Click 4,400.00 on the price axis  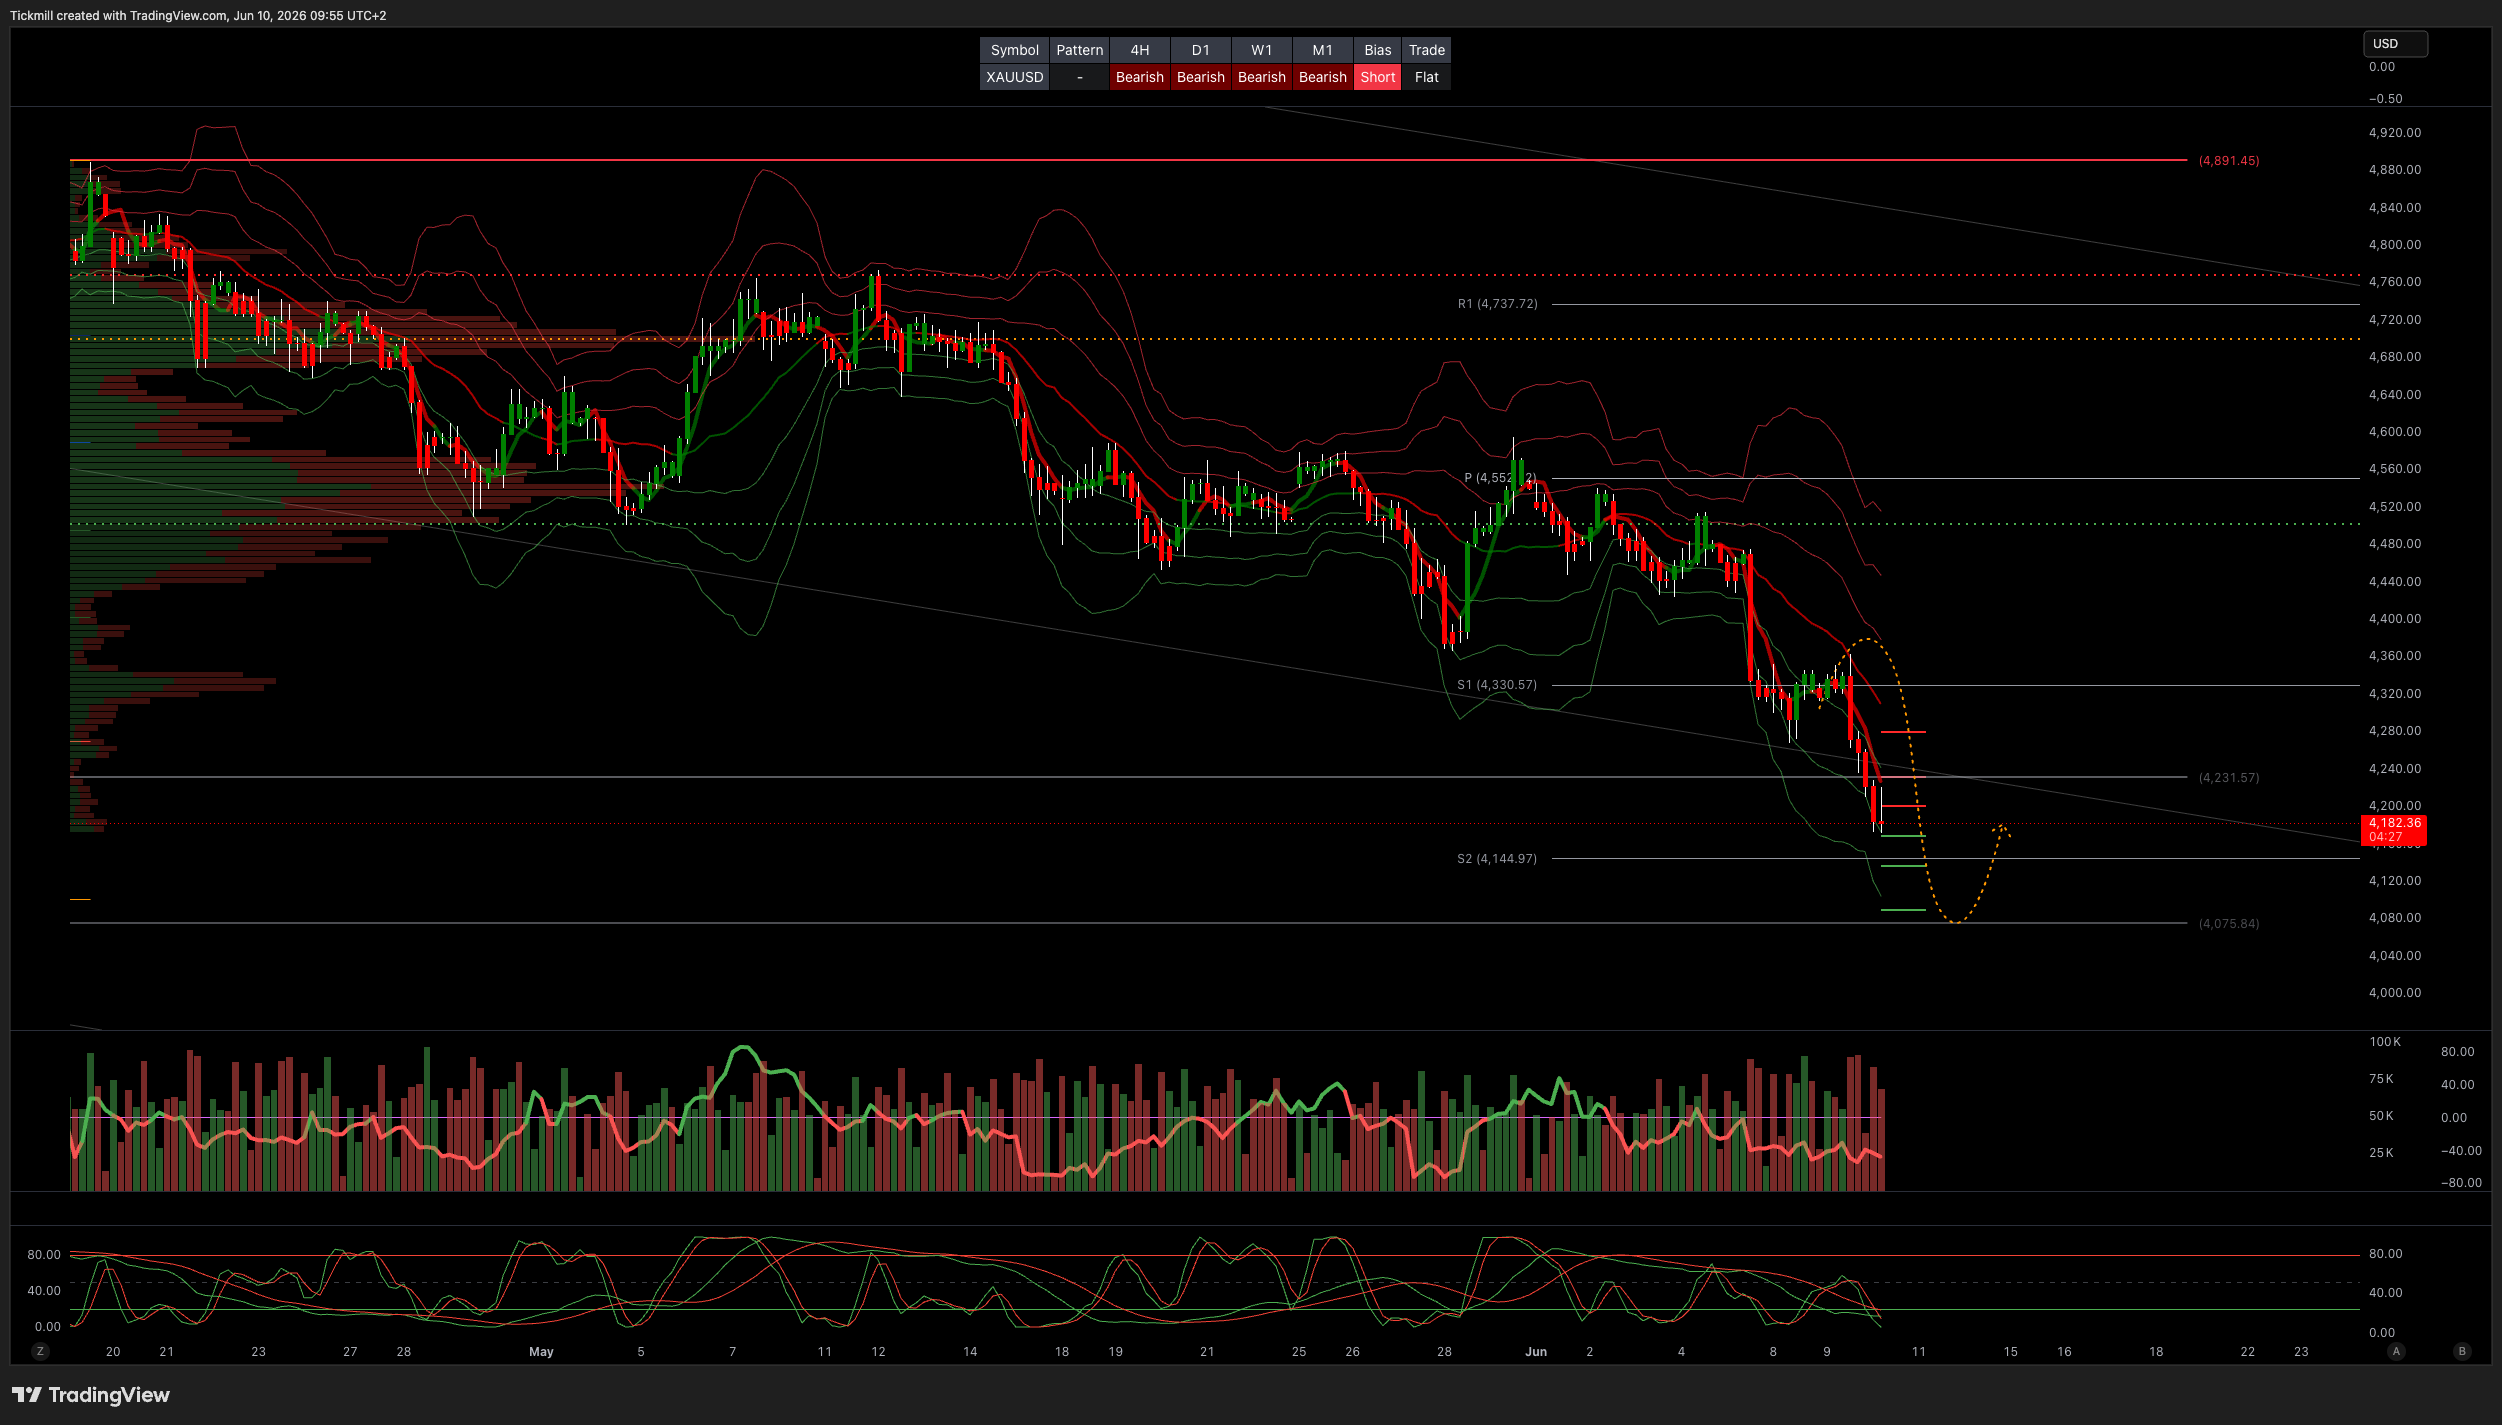point(2394,618)
